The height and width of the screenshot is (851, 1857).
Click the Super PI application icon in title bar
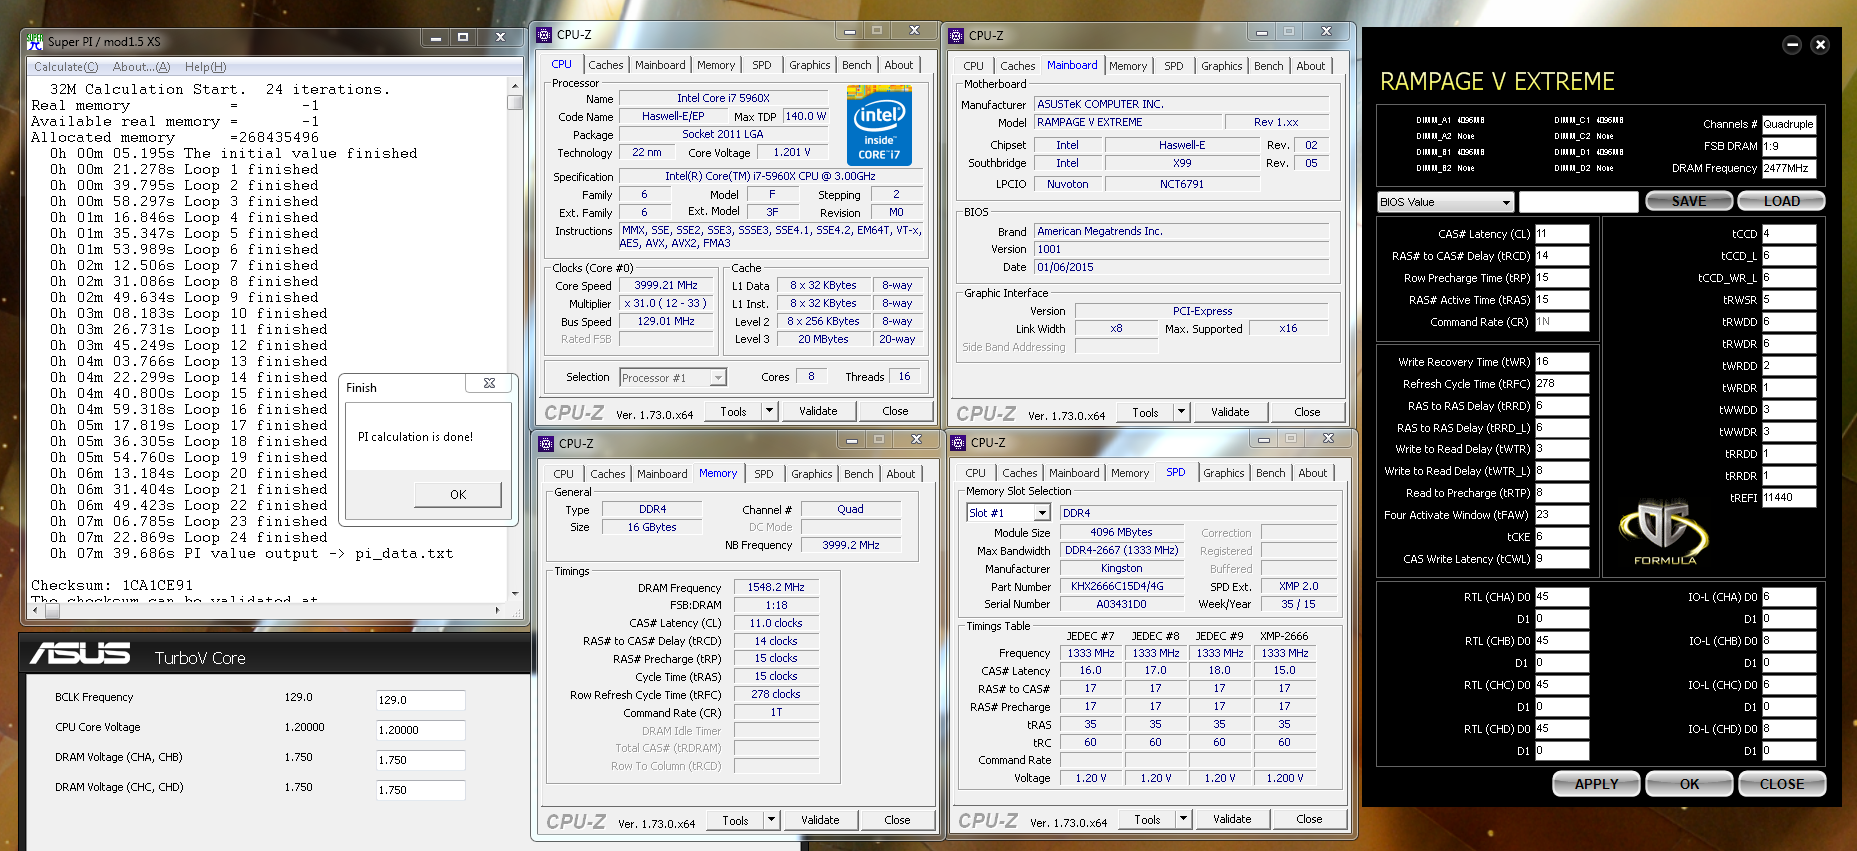pyautogui.click(x=35, y=41)
